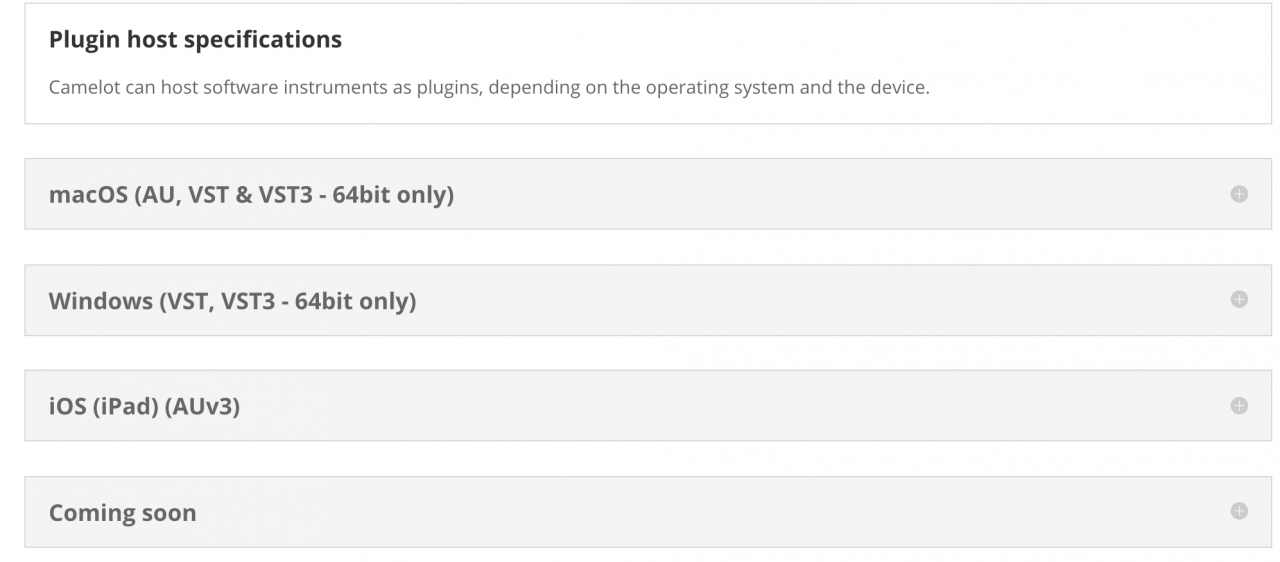Click the plus icon on the Windows row
The width and height of the screenshot is (1280, 562).
1239,300
